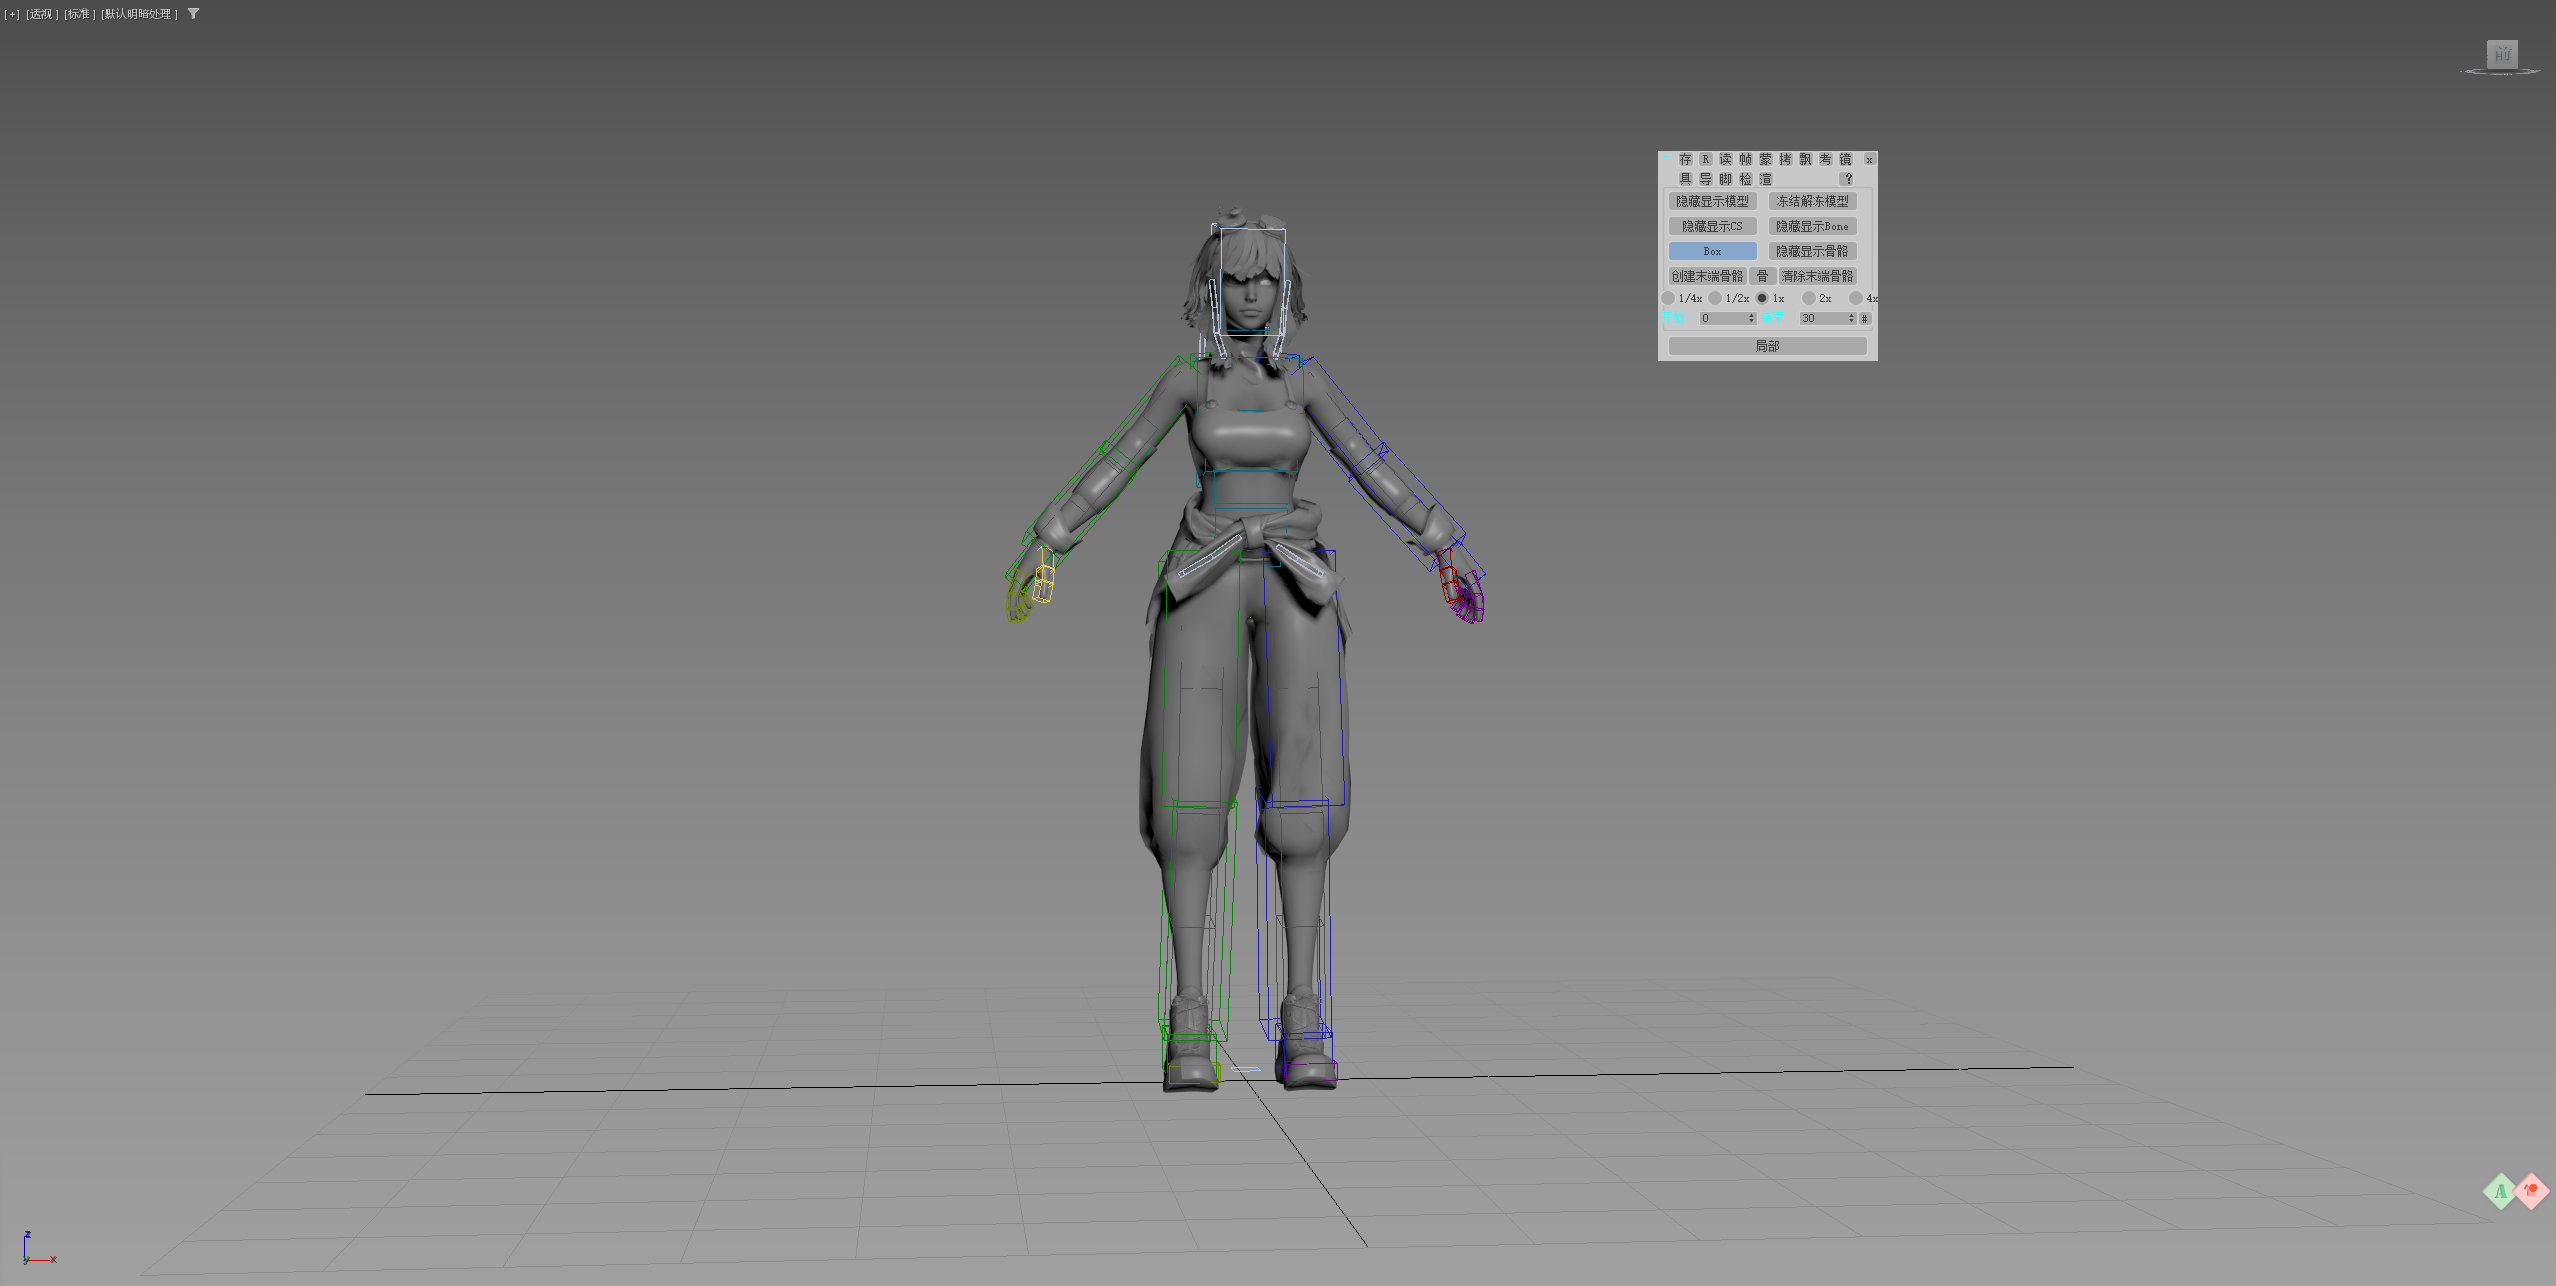Click the green A badge icon

coord(2500,1191)
